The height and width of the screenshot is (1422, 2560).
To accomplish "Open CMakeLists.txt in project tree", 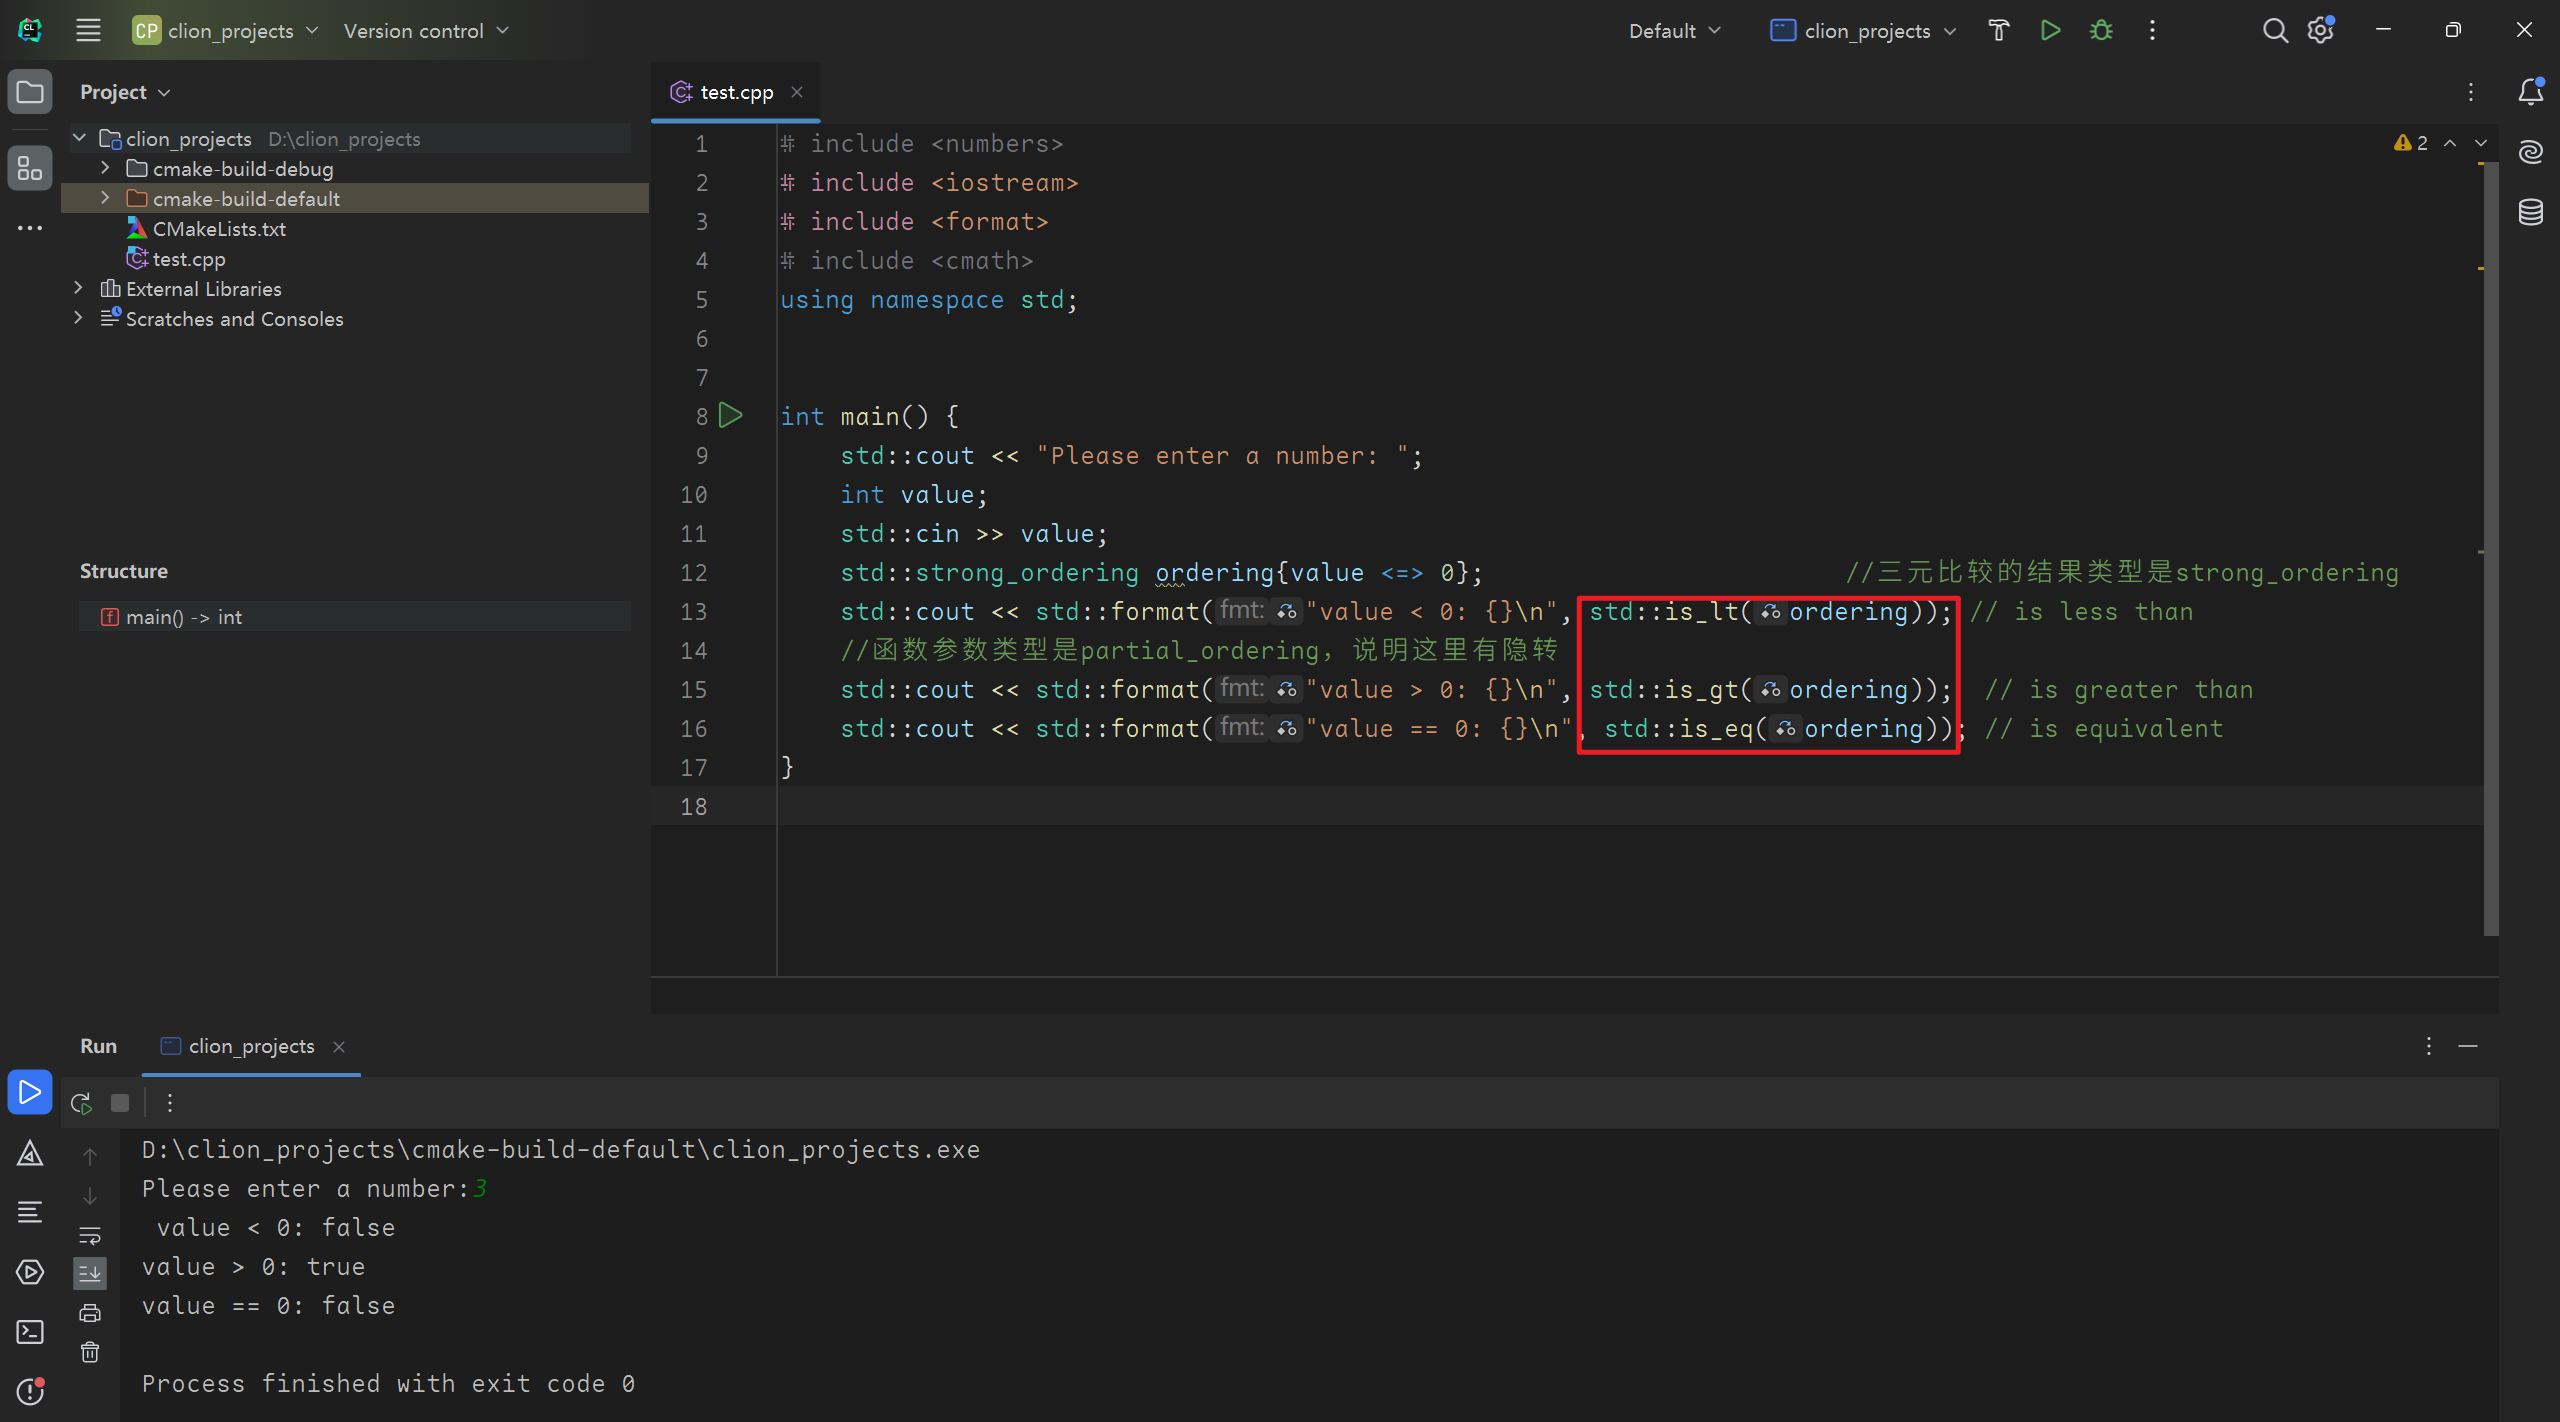I will (219, 229).
